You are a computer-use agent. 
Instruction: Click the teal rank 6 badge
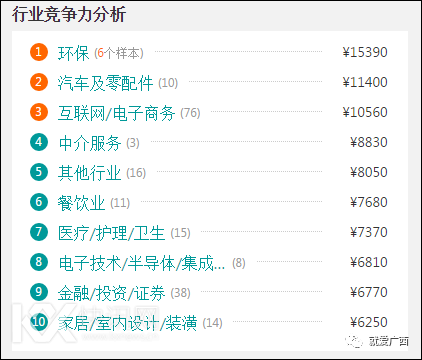pos(39,202)
